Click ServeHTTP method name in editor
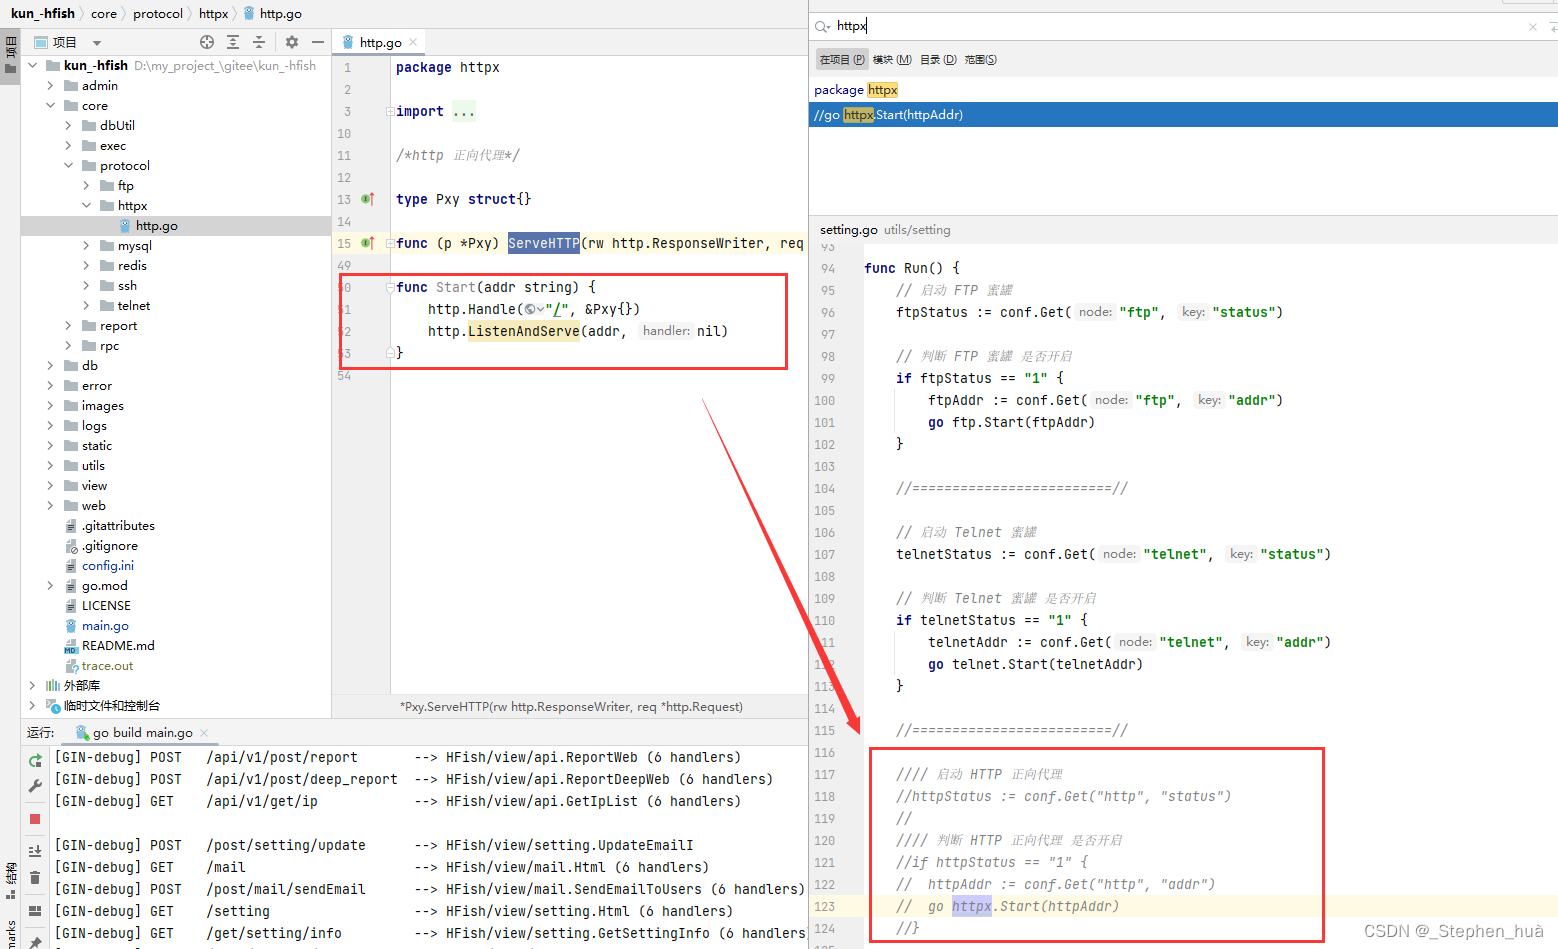Image resolution: width=1558 pixels, height=949 pixels. pos(543,243)
